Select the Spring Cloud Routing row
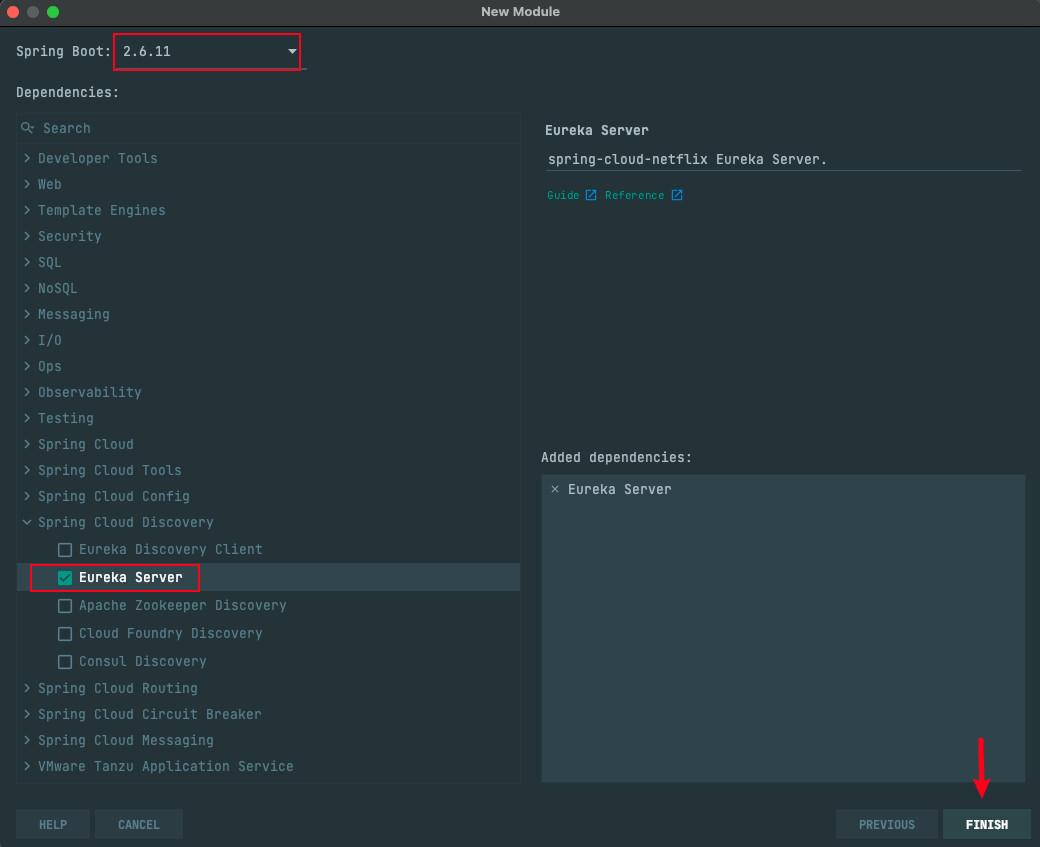The image size is (1040, 847). click(x=269, y=688)
